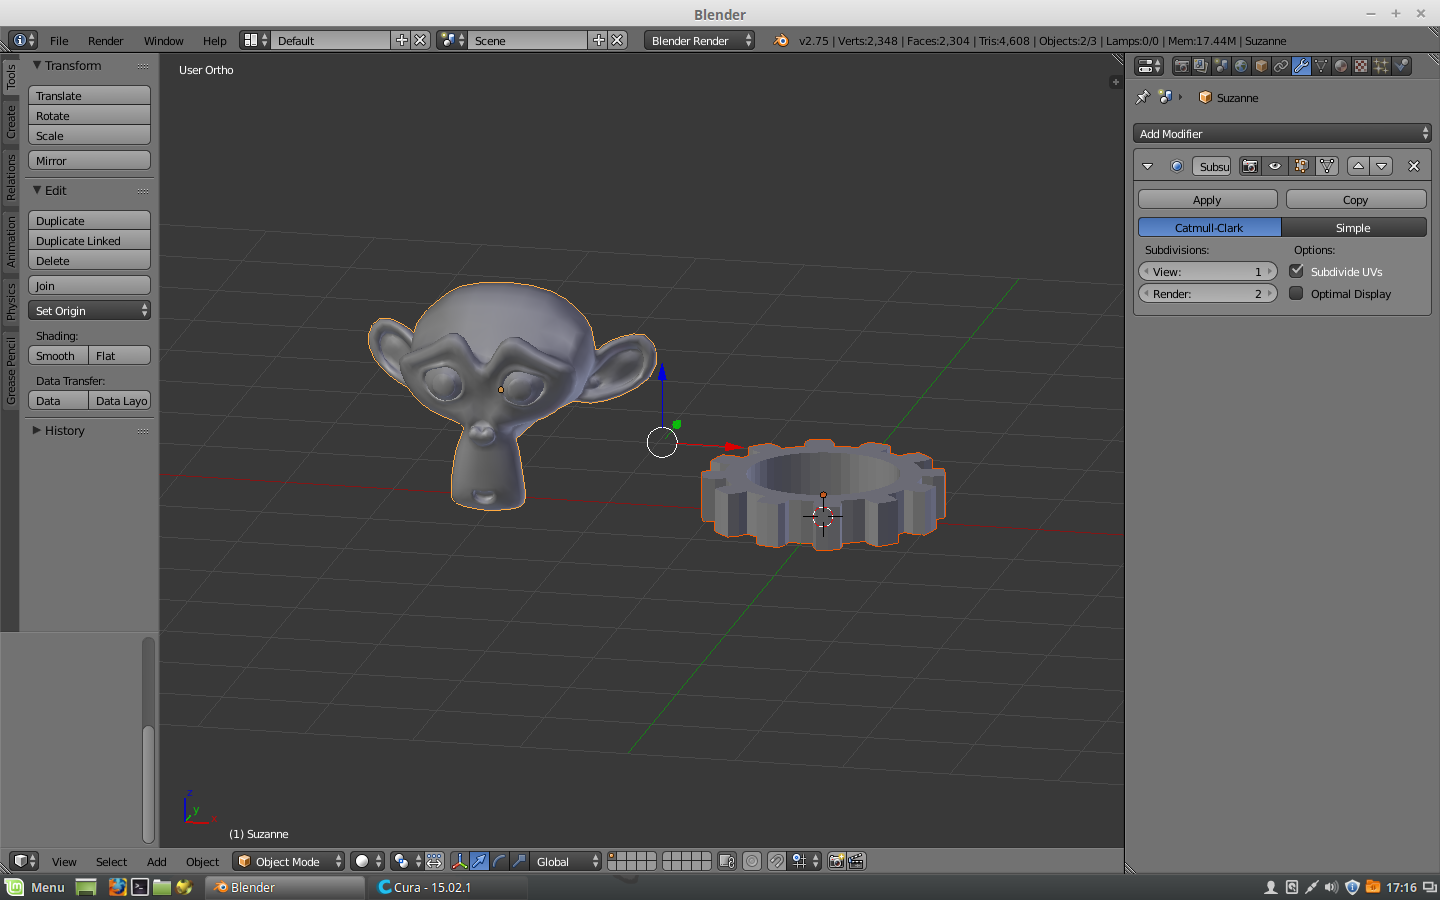
Task: Collapse the Edit panel header
Action: tap(50, 190)
